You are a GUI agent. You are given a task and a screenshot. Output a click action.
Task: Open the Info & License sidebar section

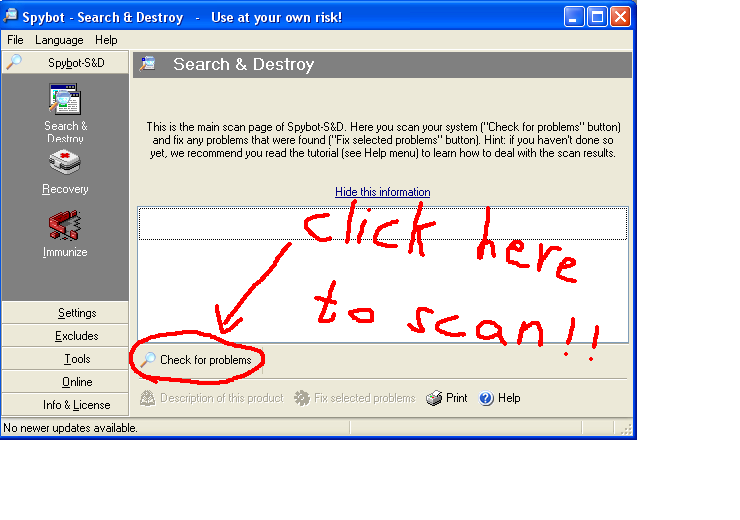[65, 405]
